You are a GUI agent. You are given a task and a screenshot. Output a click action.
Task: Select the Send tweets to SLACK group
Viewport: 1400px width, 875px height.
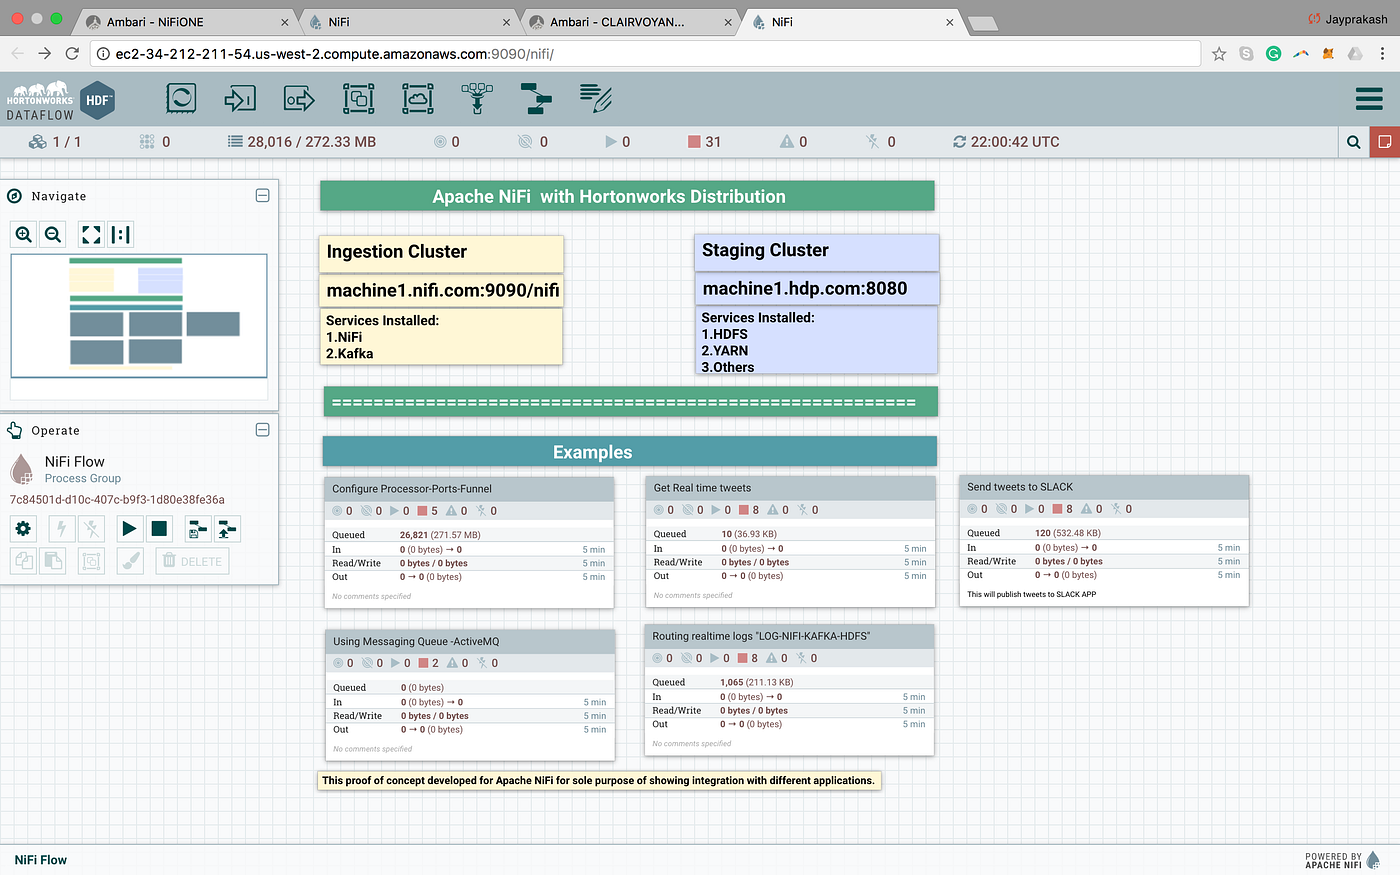click(1104, 540)
